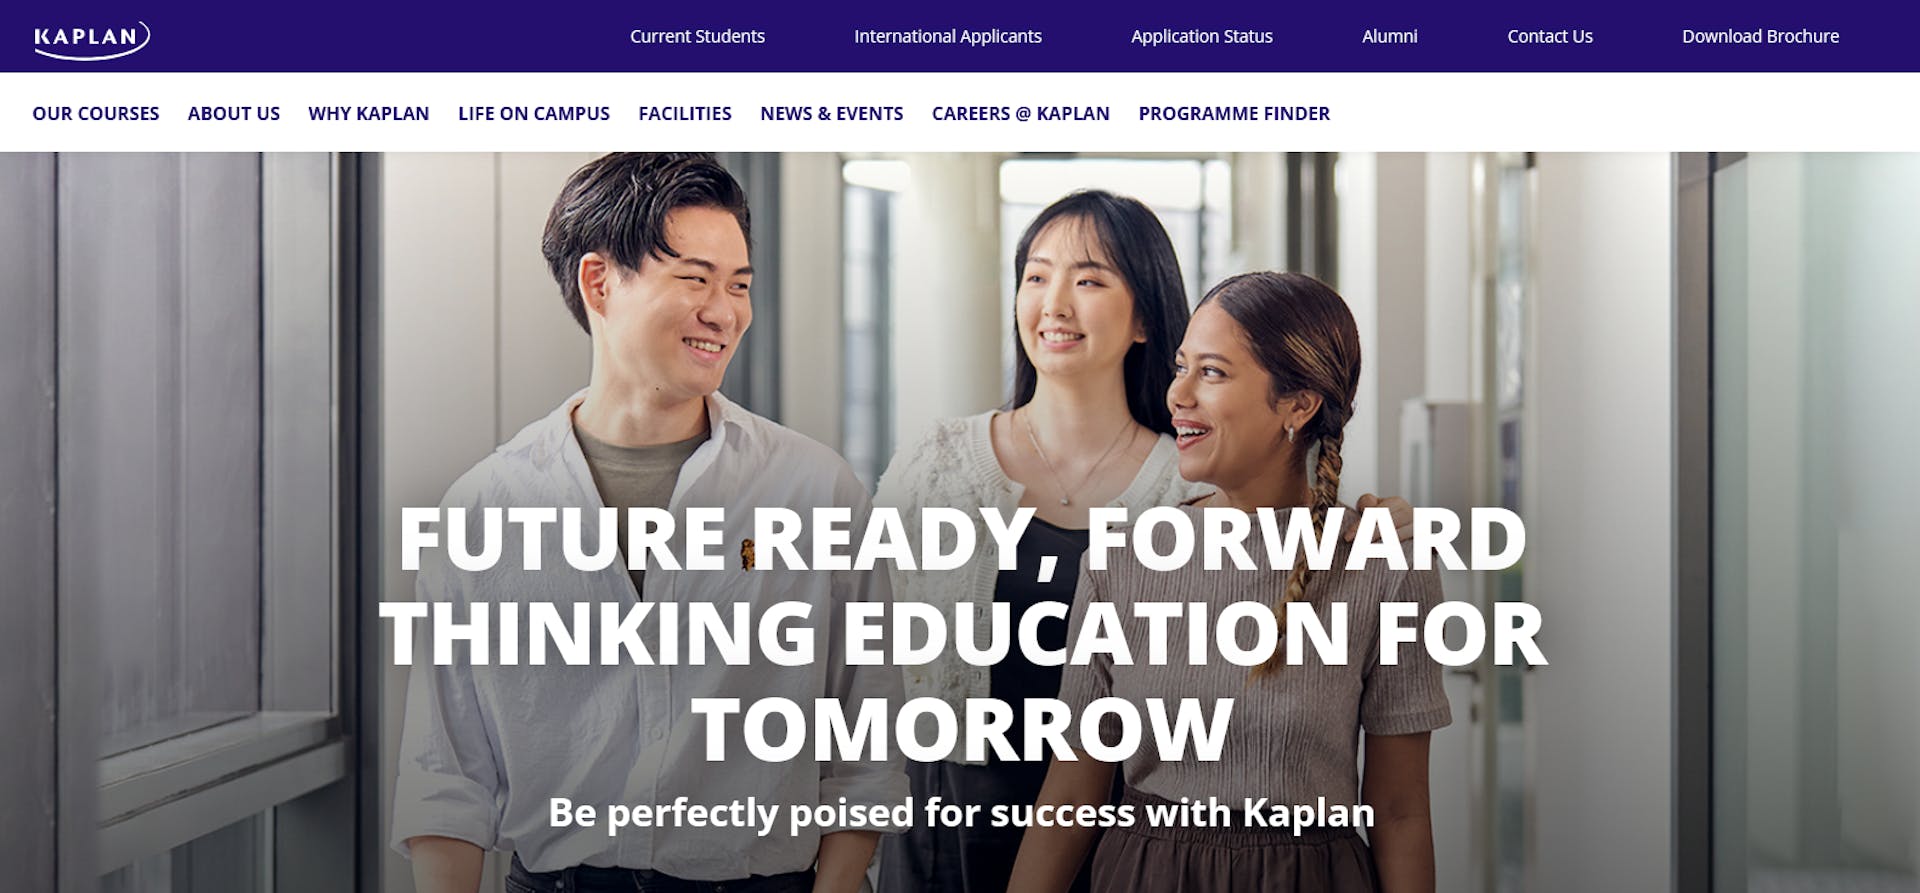Open the Current Students link

tap(697, 36)
